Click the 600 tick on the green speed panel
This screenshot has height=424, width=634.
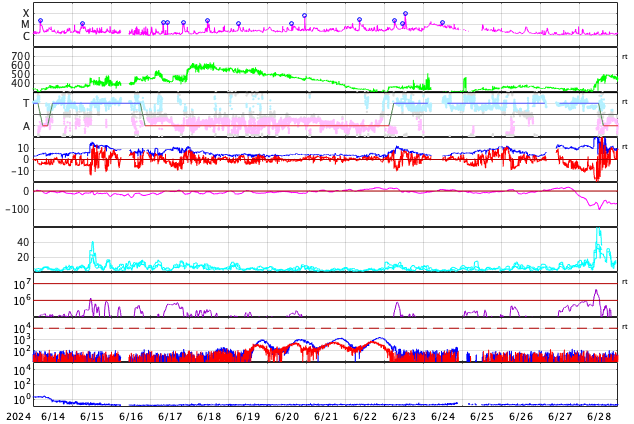[21, 65]
